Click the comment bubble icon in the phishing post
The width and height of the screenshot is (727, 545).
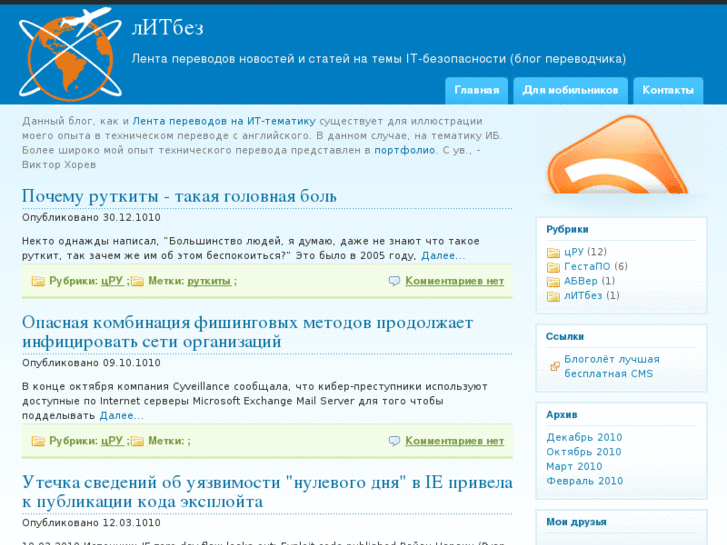[394, 441]
